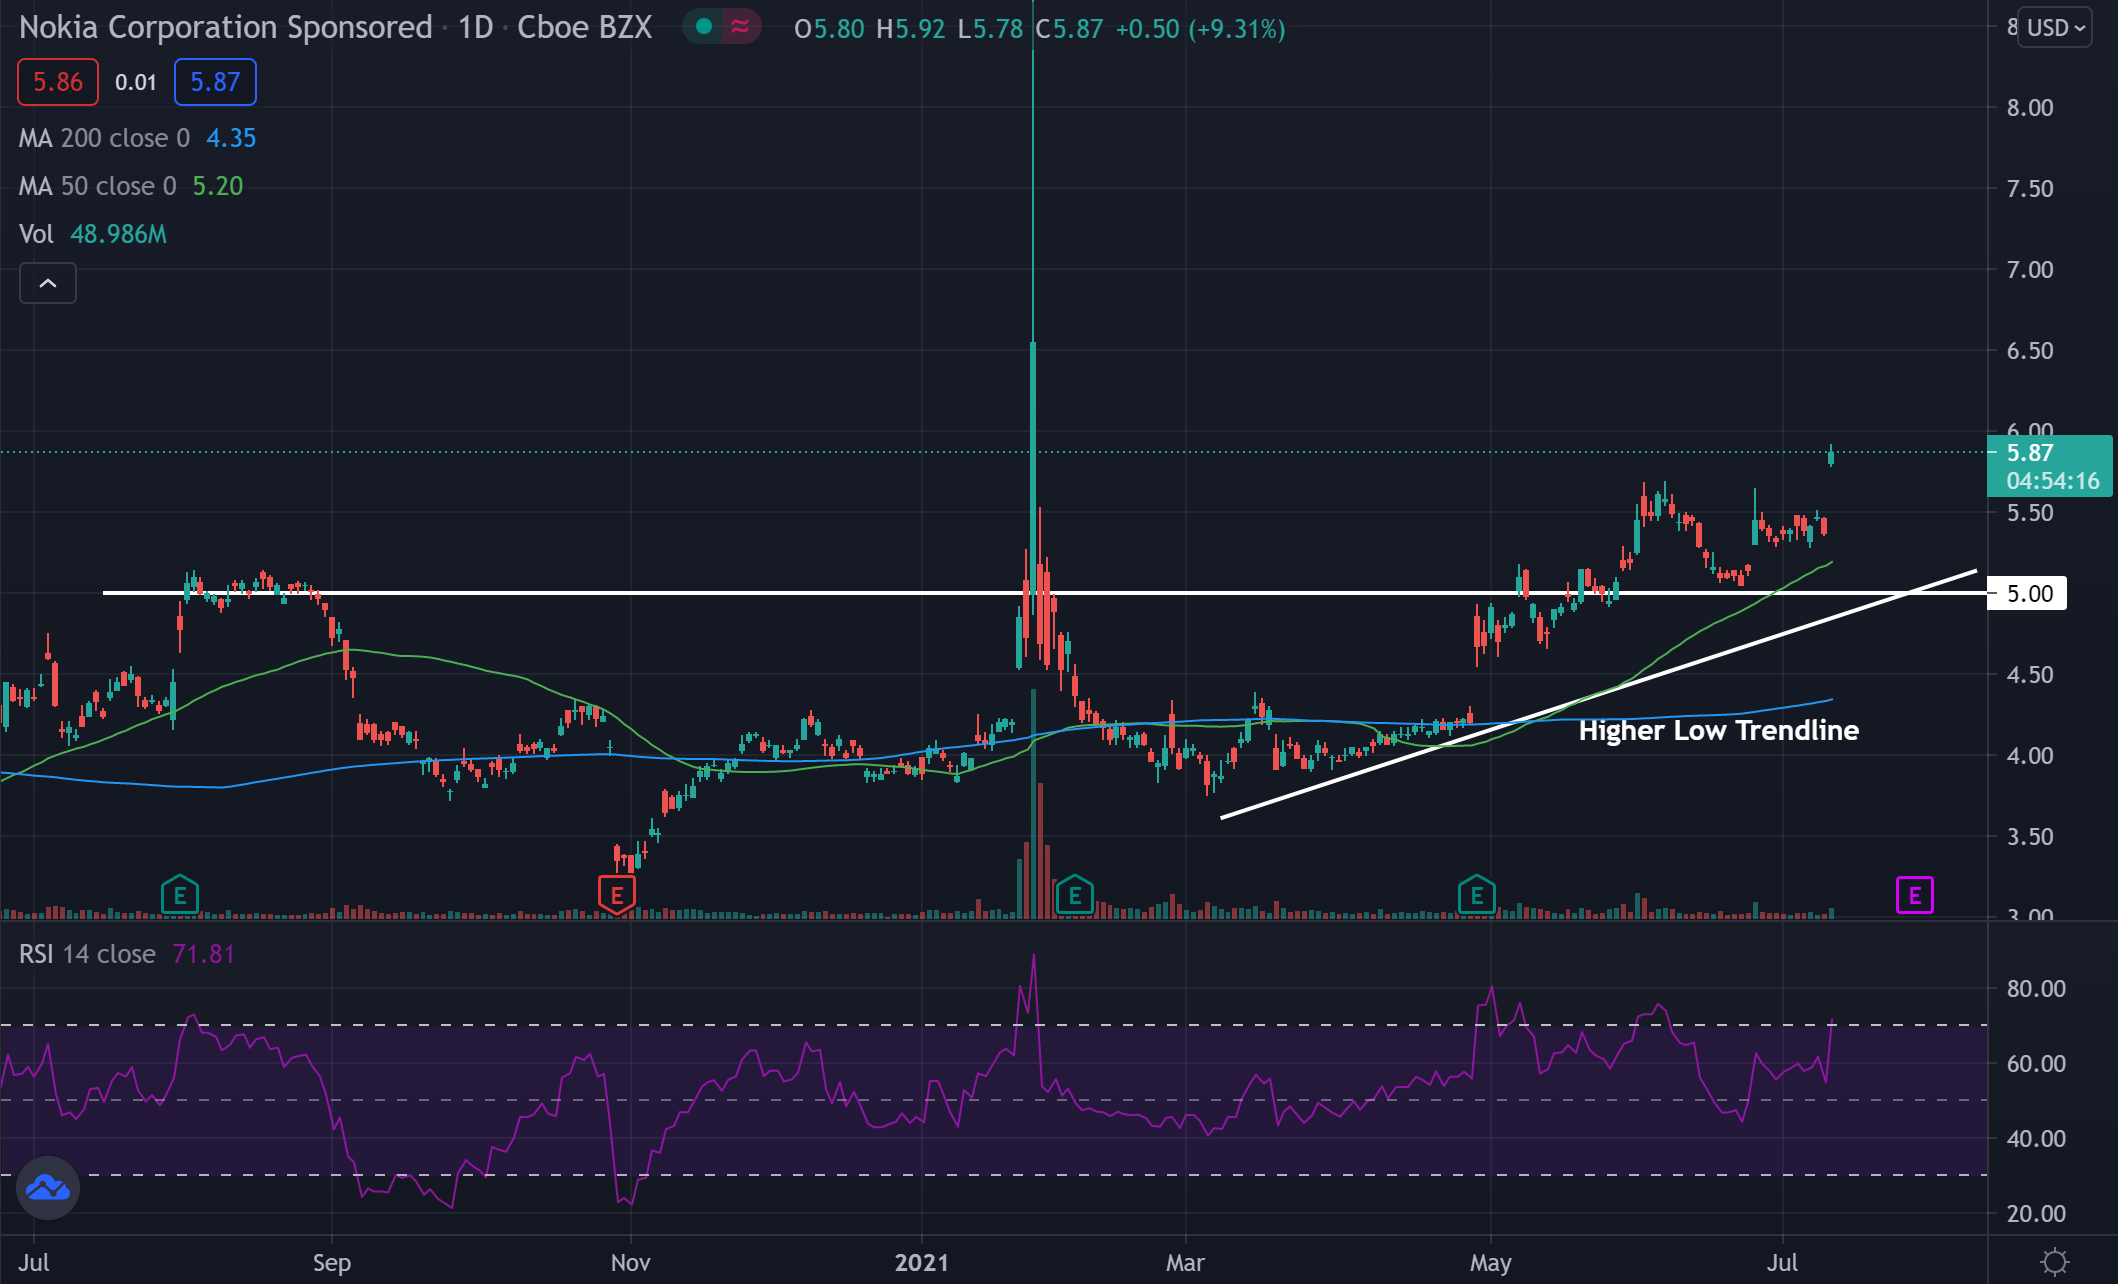The width and height of the screenshot is (2118, 1284).
Task: Click the Cboe BZX exchange label
Action: [584, 27]
